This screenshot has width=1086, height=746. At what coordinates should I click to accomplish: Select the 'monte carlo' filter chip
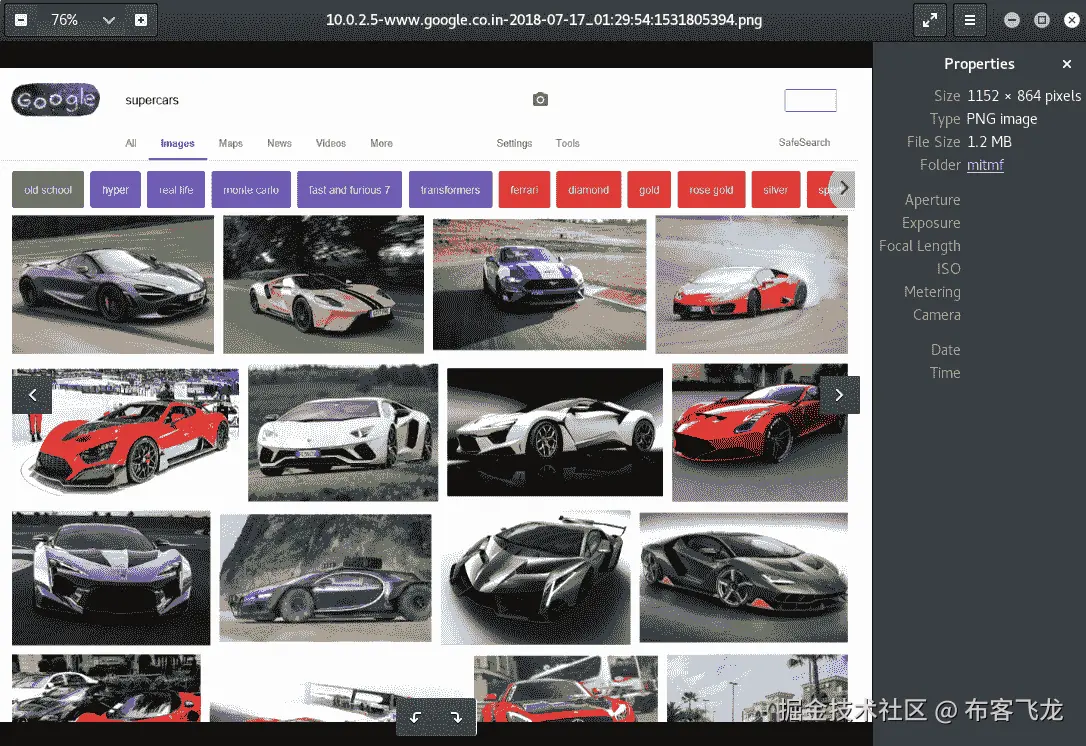[x=251, y=190]
